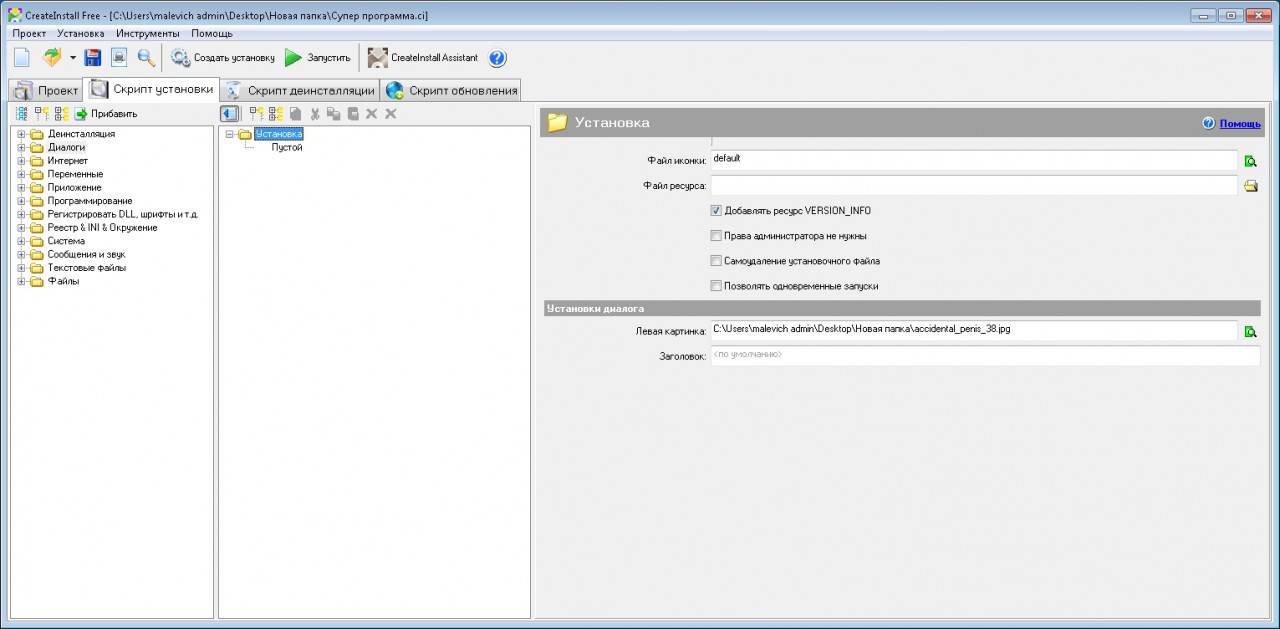
Task: Open the Проект menu
Action: coord(30,33)
